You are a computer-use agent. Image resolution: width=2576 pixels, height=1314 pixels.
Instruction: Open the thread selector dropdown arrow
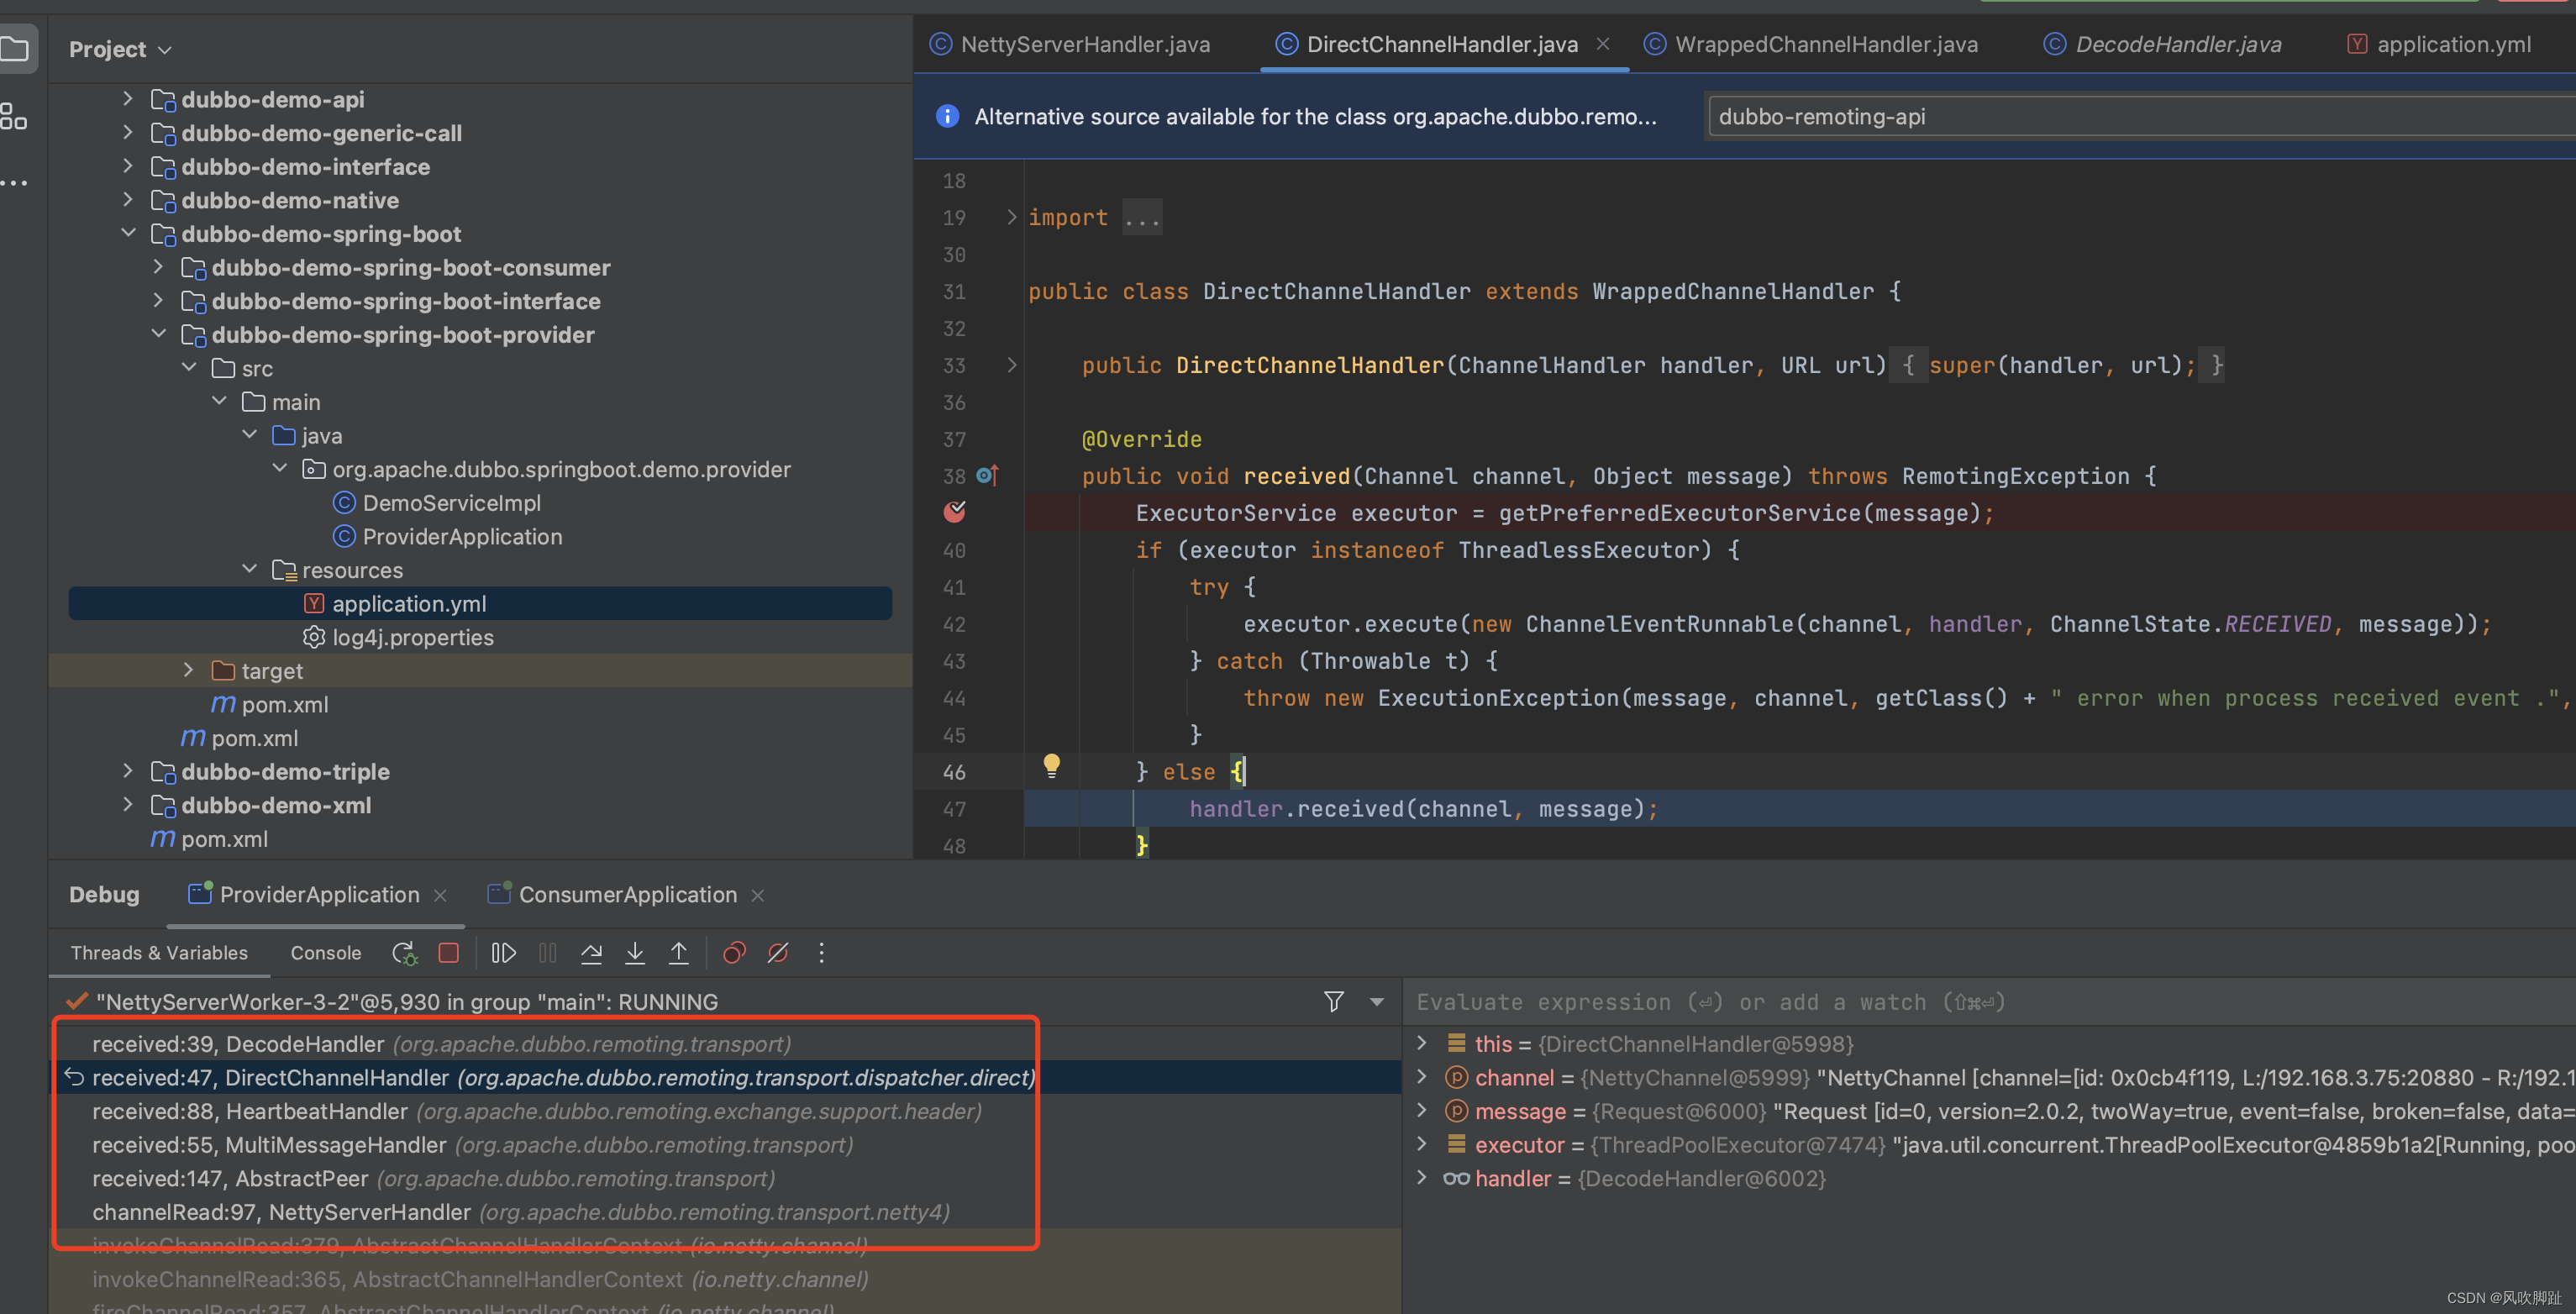coord(1377,1002)
